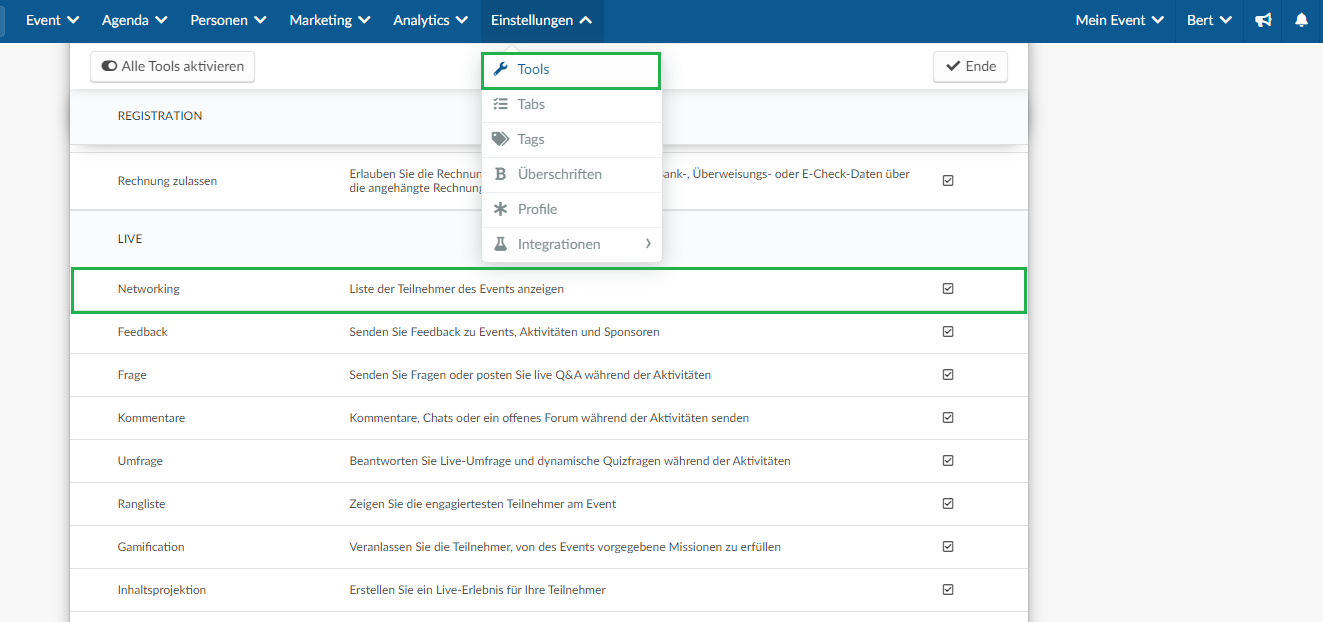Open the Agenda dropdown menu
Screen dimensions: 1323x622
pos(135,20)
